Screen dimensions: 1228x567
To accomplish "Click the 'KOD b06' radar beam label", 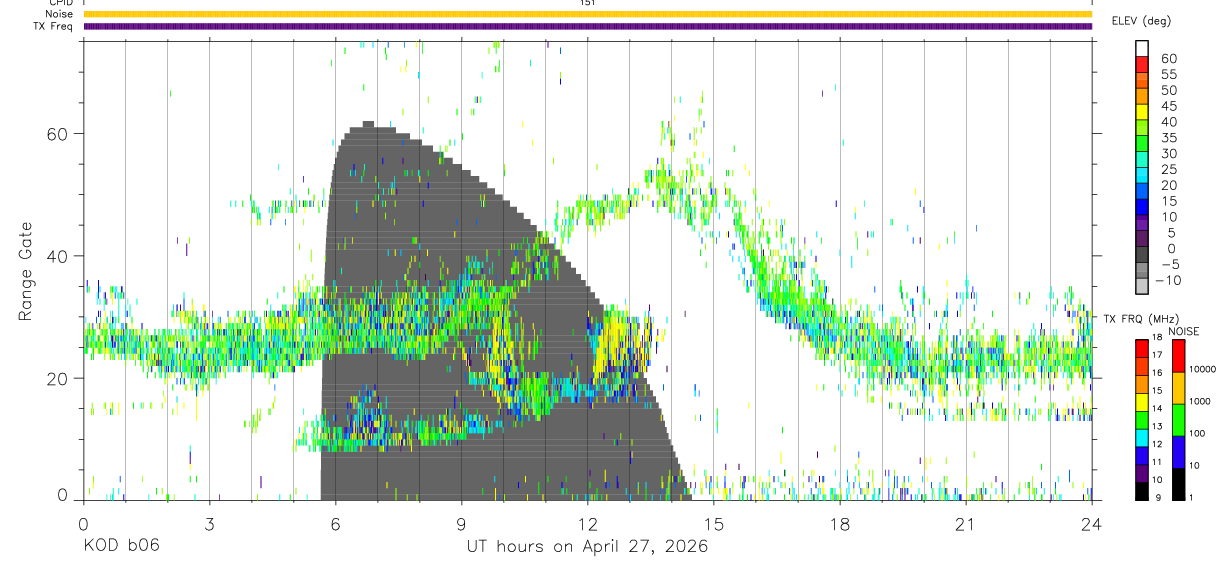I will [120, 546].
